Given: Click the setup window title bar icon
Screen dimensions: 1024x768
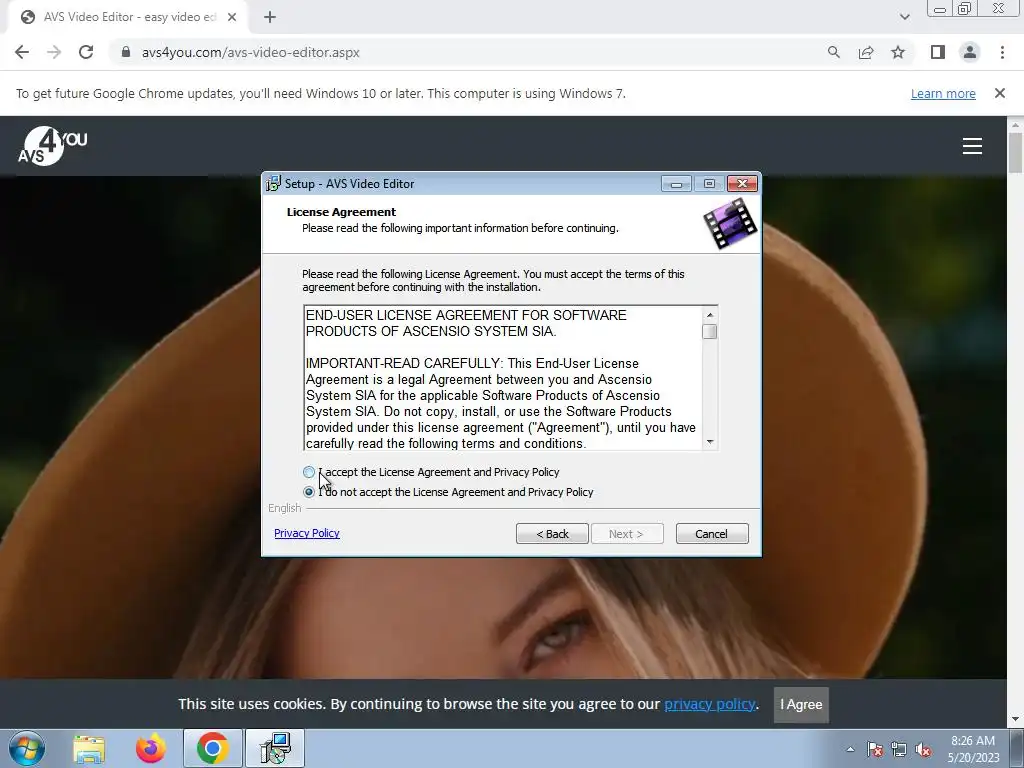Looking at the screenshot, I should click(273, 184).
